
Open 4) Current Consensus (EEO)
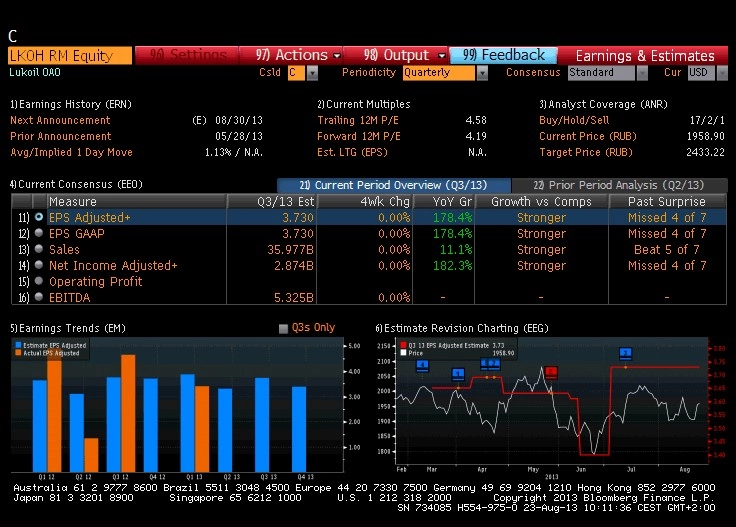point(77,184)
